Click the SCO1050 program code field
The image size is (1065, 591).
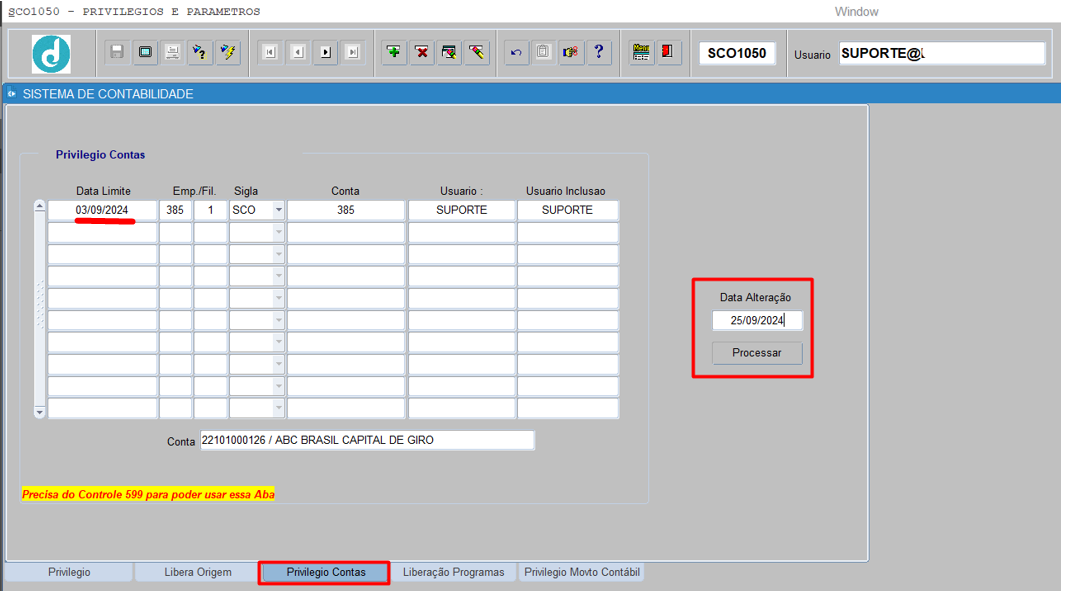(x=737, y=53)
